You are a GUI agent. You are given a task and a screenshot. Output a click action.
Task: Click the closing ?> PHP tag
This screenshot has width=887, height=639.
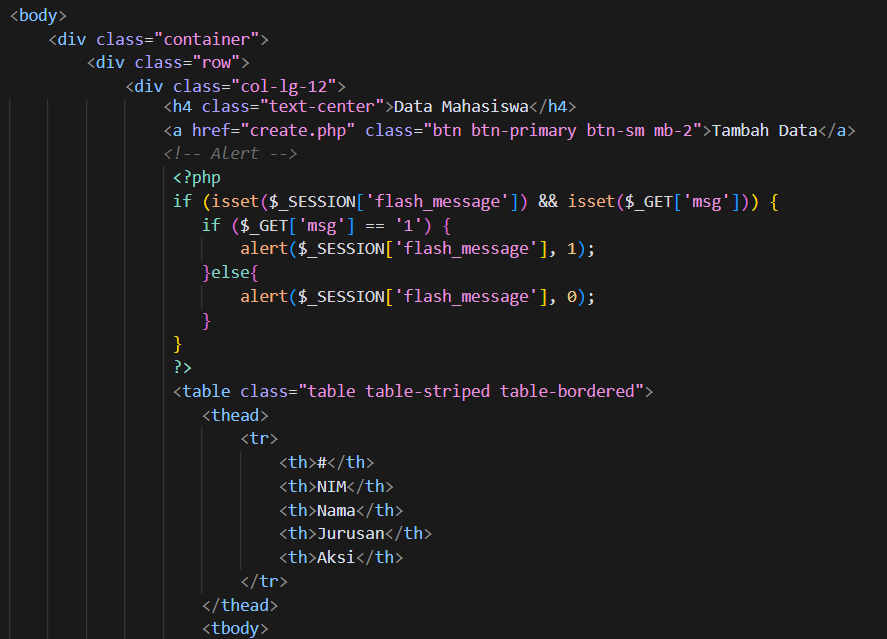pyautogui.click(x=182, y=367)
